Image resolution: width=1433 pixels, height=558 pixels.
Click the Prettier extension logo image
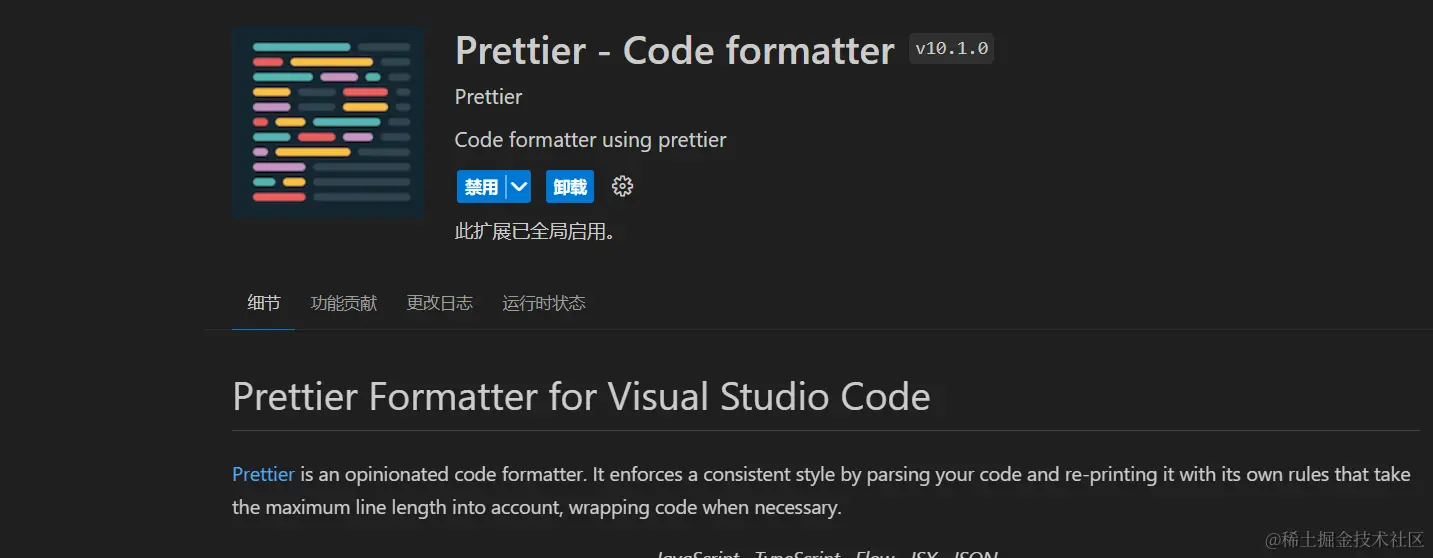328,123
